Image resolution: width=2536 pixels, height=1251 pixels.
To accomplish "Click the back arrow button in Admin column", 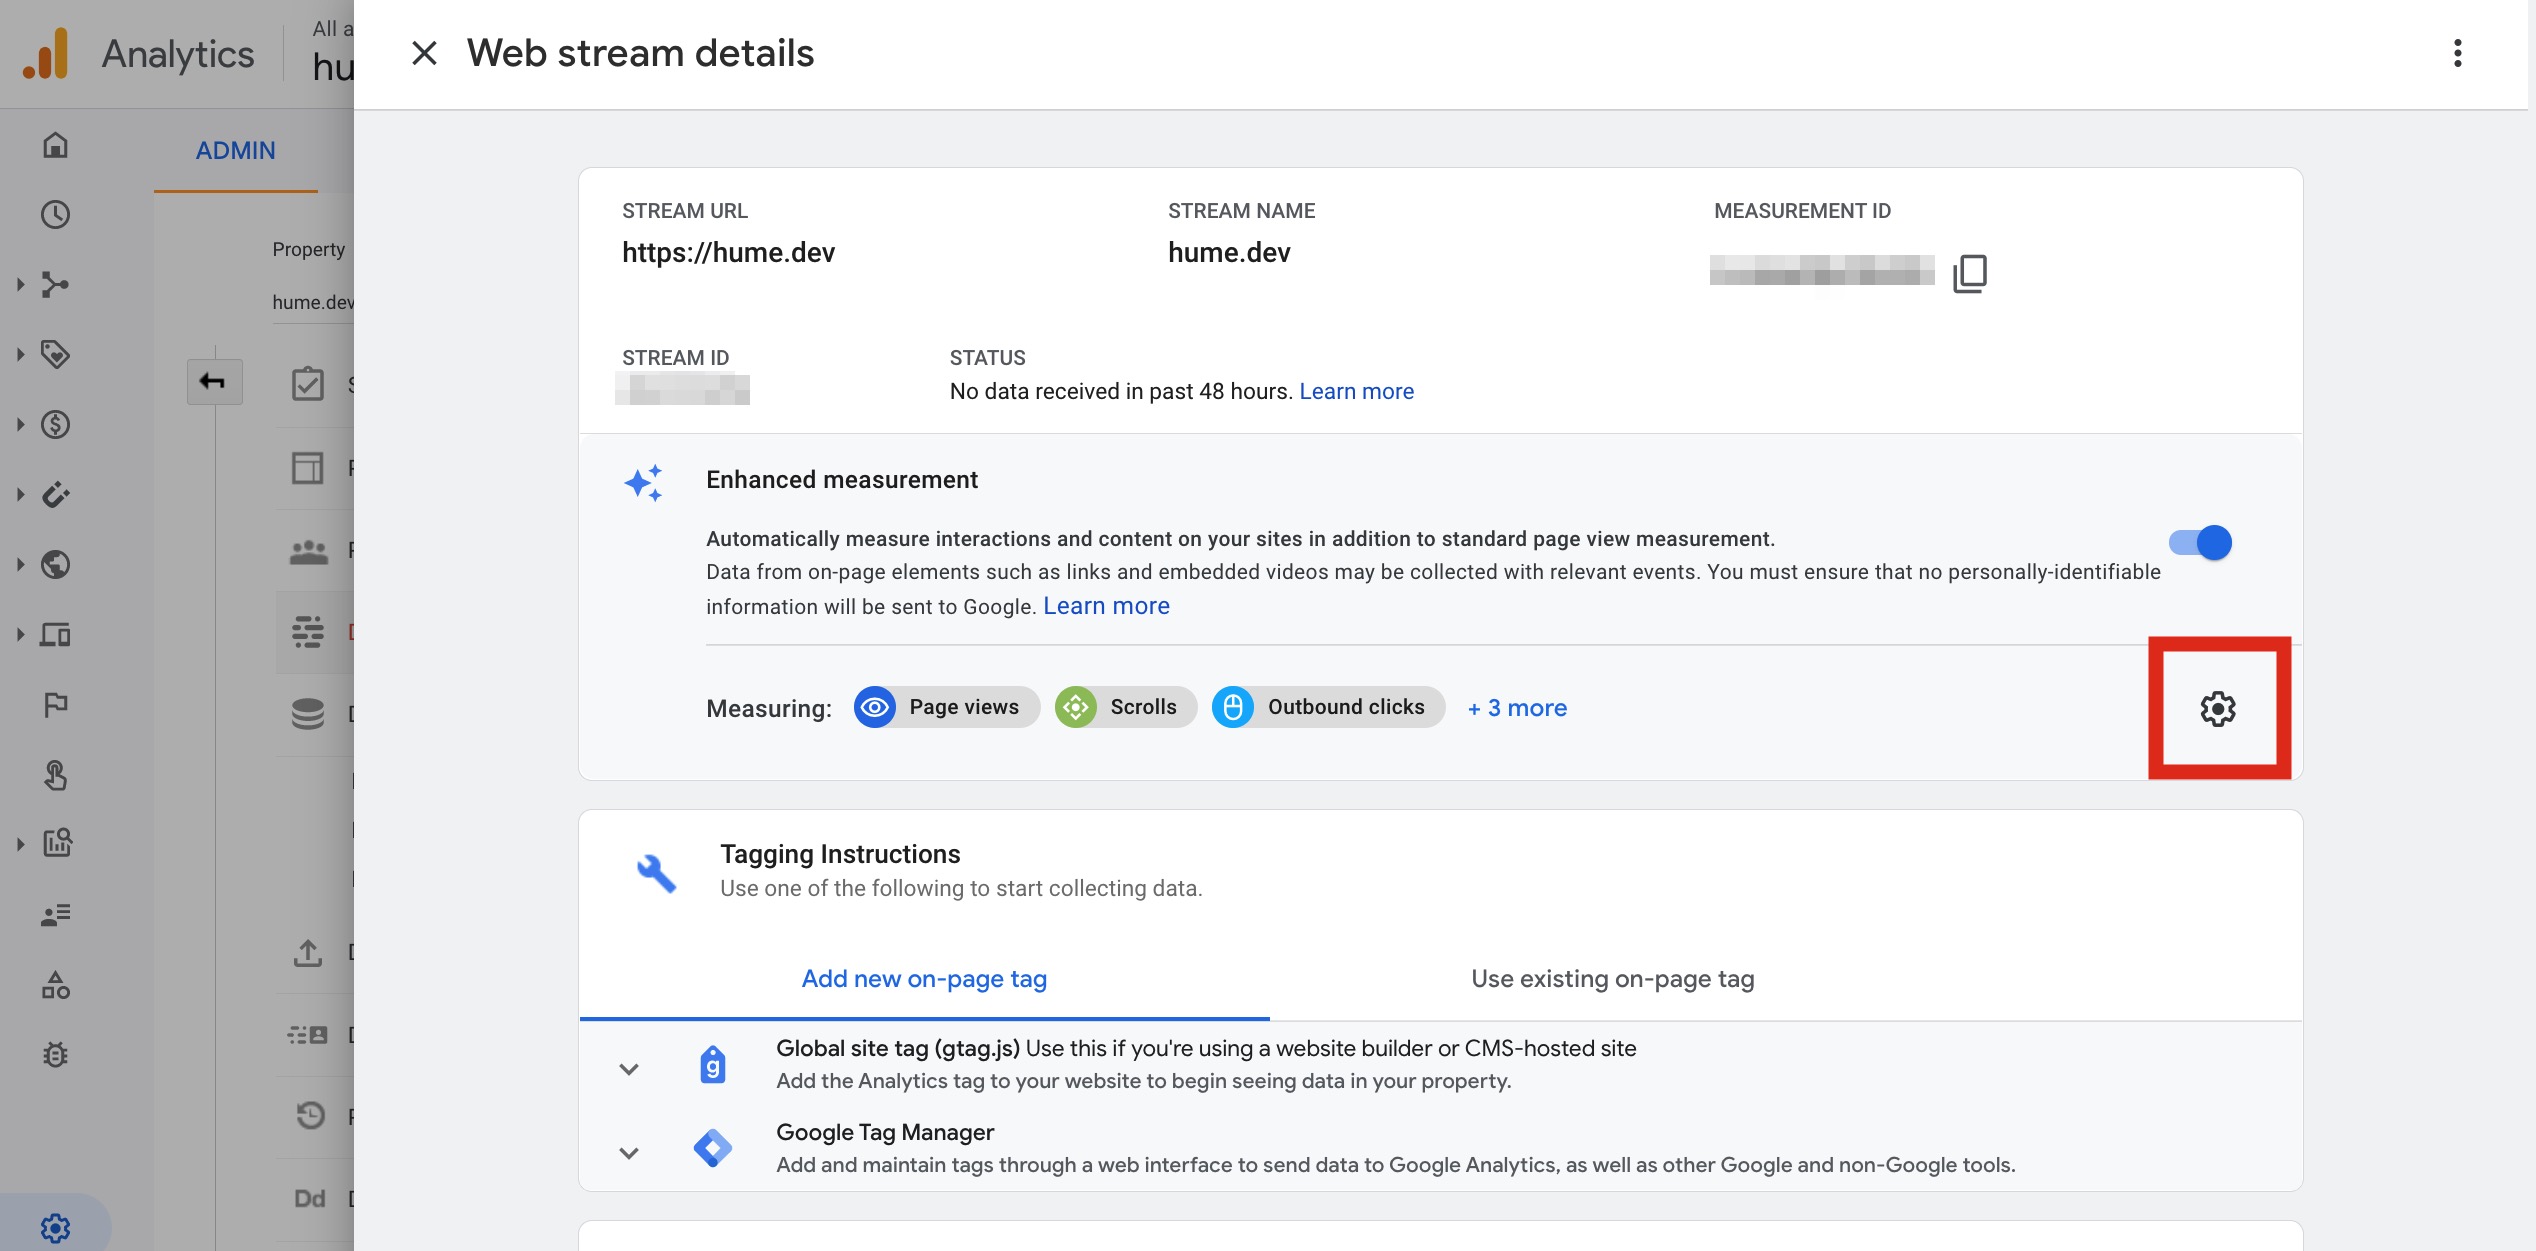I will click(214, 381).
